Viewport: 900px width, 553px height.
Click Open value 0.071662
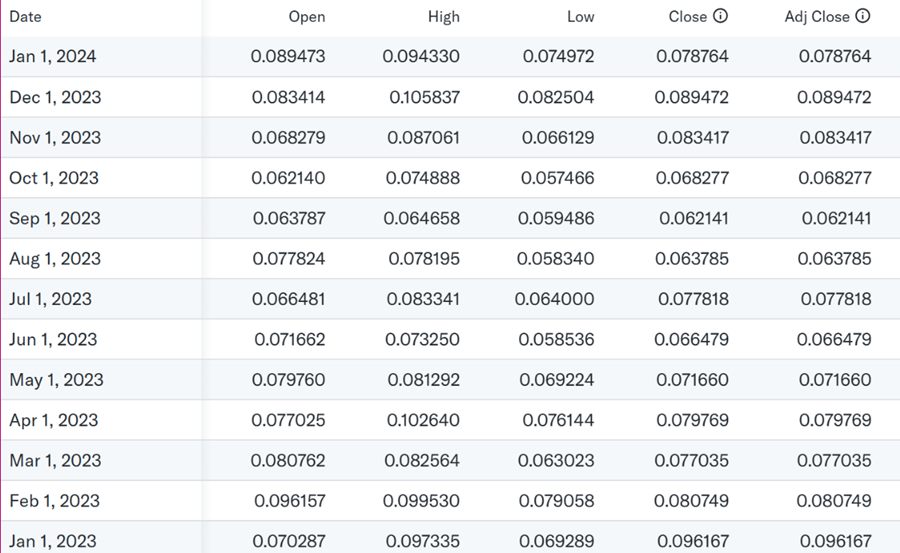[290, 339]
